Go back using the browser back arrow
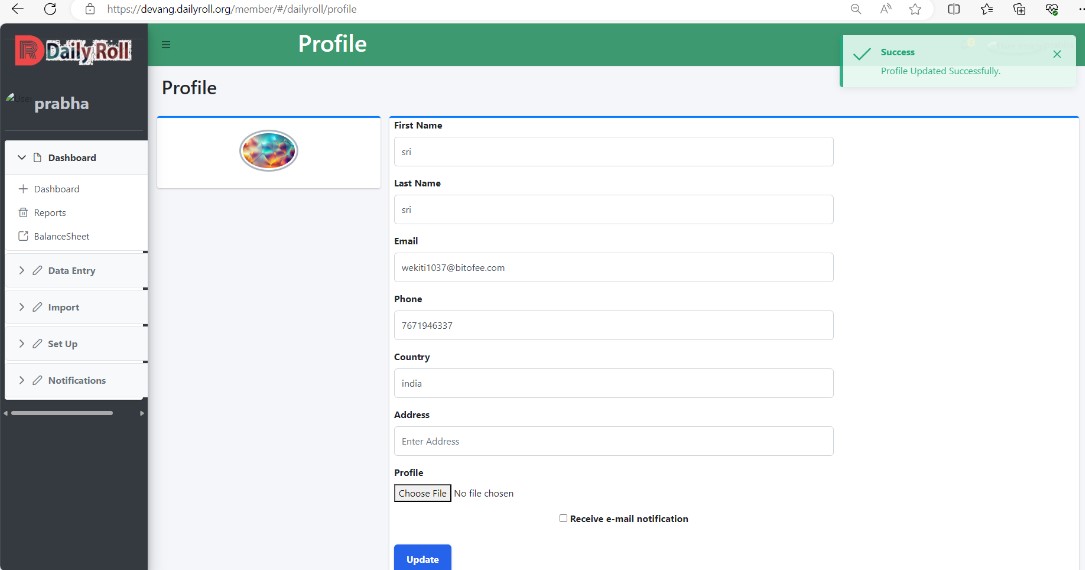 tap(17, 9)
